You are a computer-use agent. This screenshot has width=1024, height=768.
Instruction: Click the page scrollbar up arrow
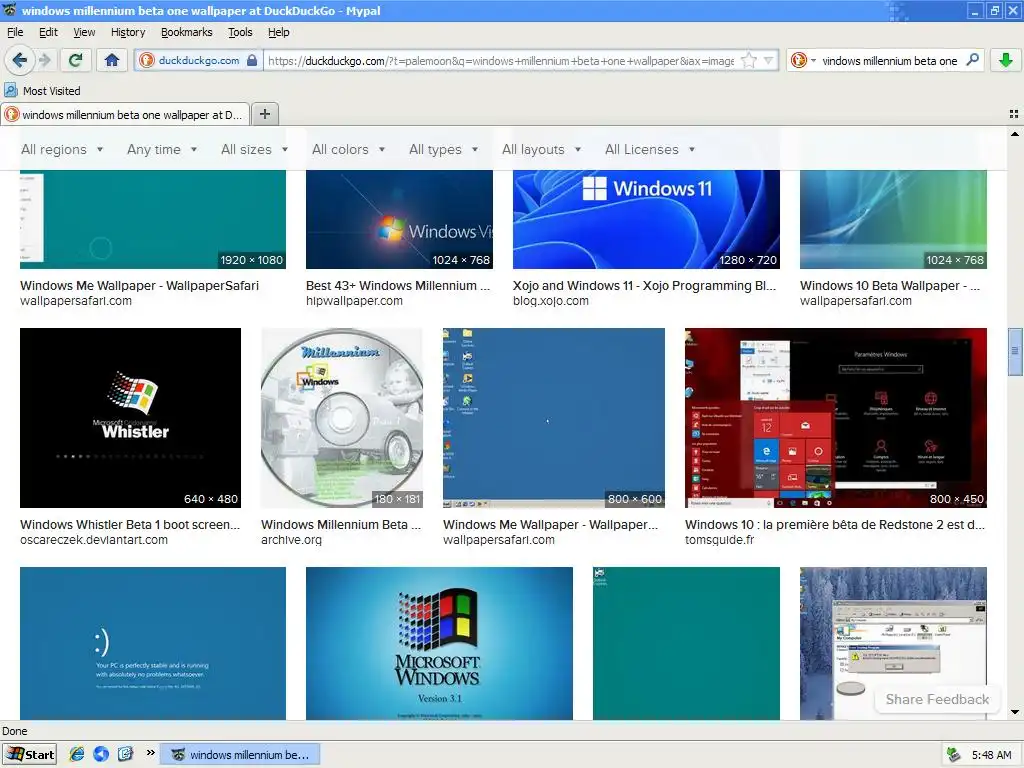click(x=1015, y=134)
